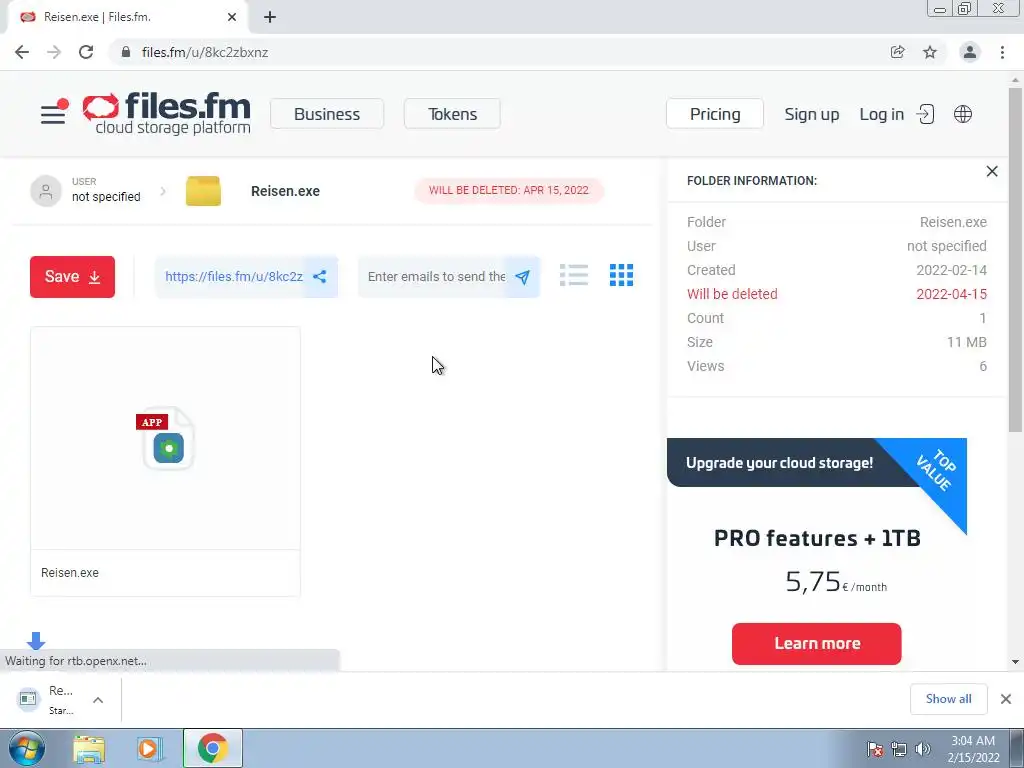
Task: Go back in browser
Action: (x=22, y=52)
